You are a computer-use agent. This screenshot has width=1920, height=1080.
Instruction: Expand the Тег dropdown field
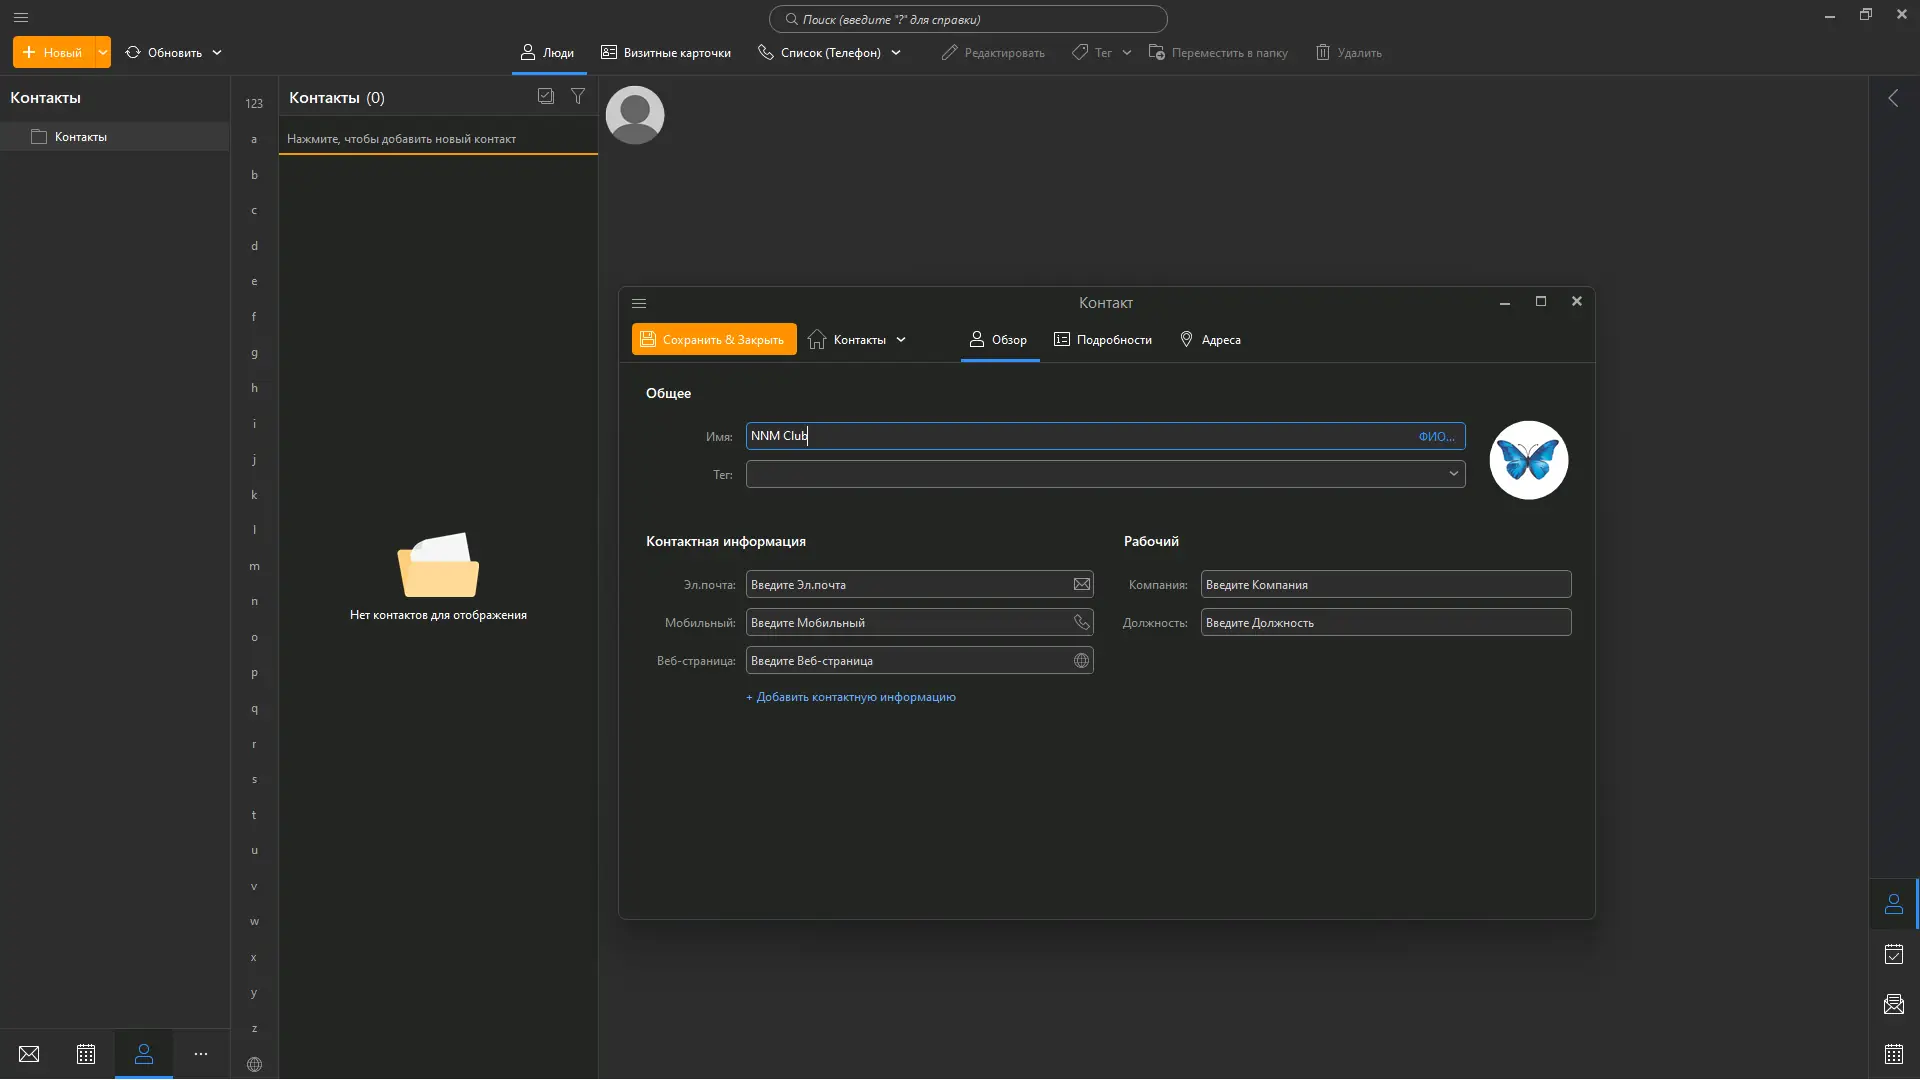coord(1453,474)
